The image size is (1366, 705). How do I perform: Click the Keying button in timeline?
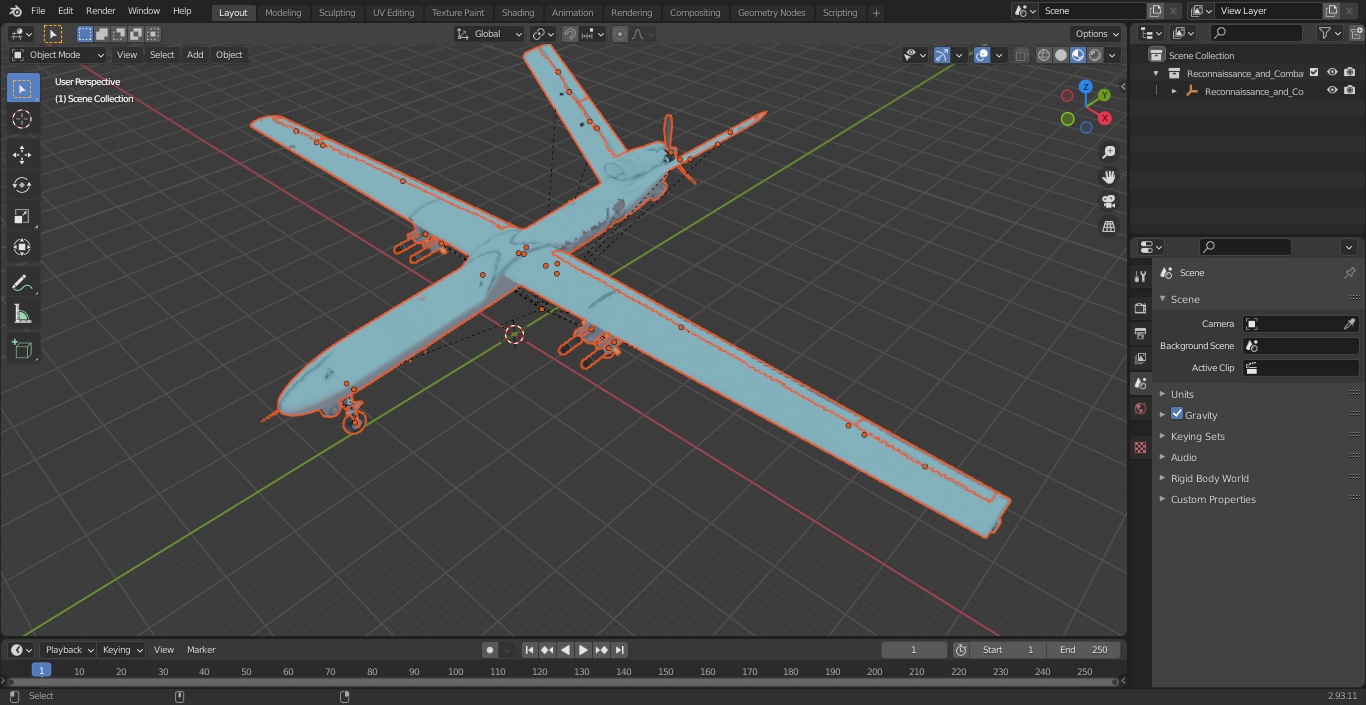click(x=122, y=650)
